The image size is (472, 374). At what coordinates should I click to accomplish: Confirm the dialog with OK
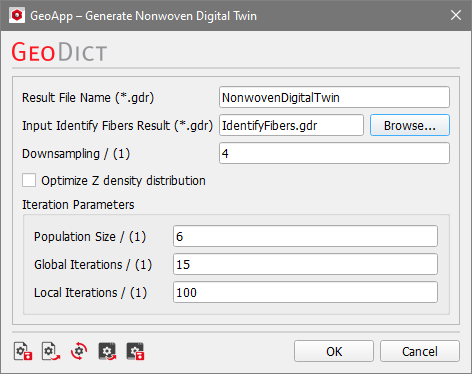coord(334,351)
